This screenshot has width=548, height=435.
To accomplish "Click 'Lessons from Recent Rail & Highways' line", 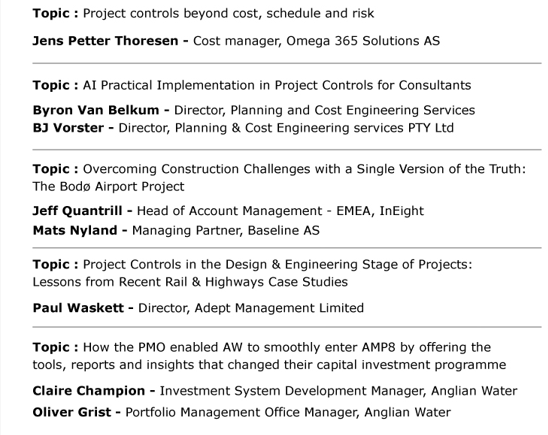I will pyautogui.click(x=190, y=282).
